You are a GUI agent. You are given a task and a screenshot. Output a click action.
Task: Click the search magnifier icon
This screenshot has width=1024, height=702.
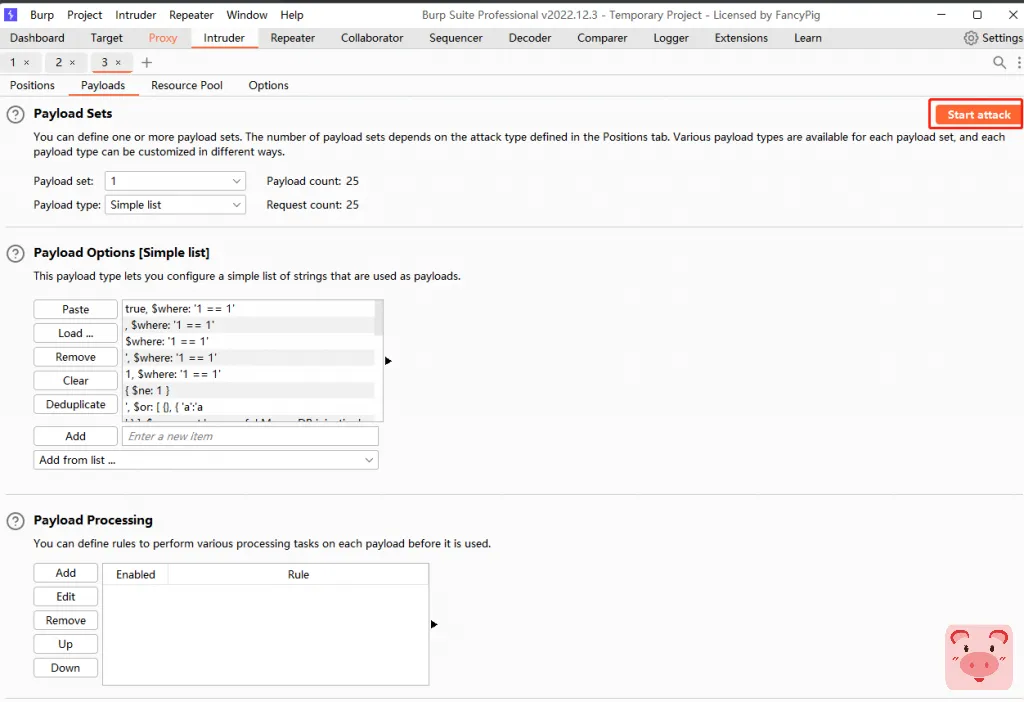999,62
